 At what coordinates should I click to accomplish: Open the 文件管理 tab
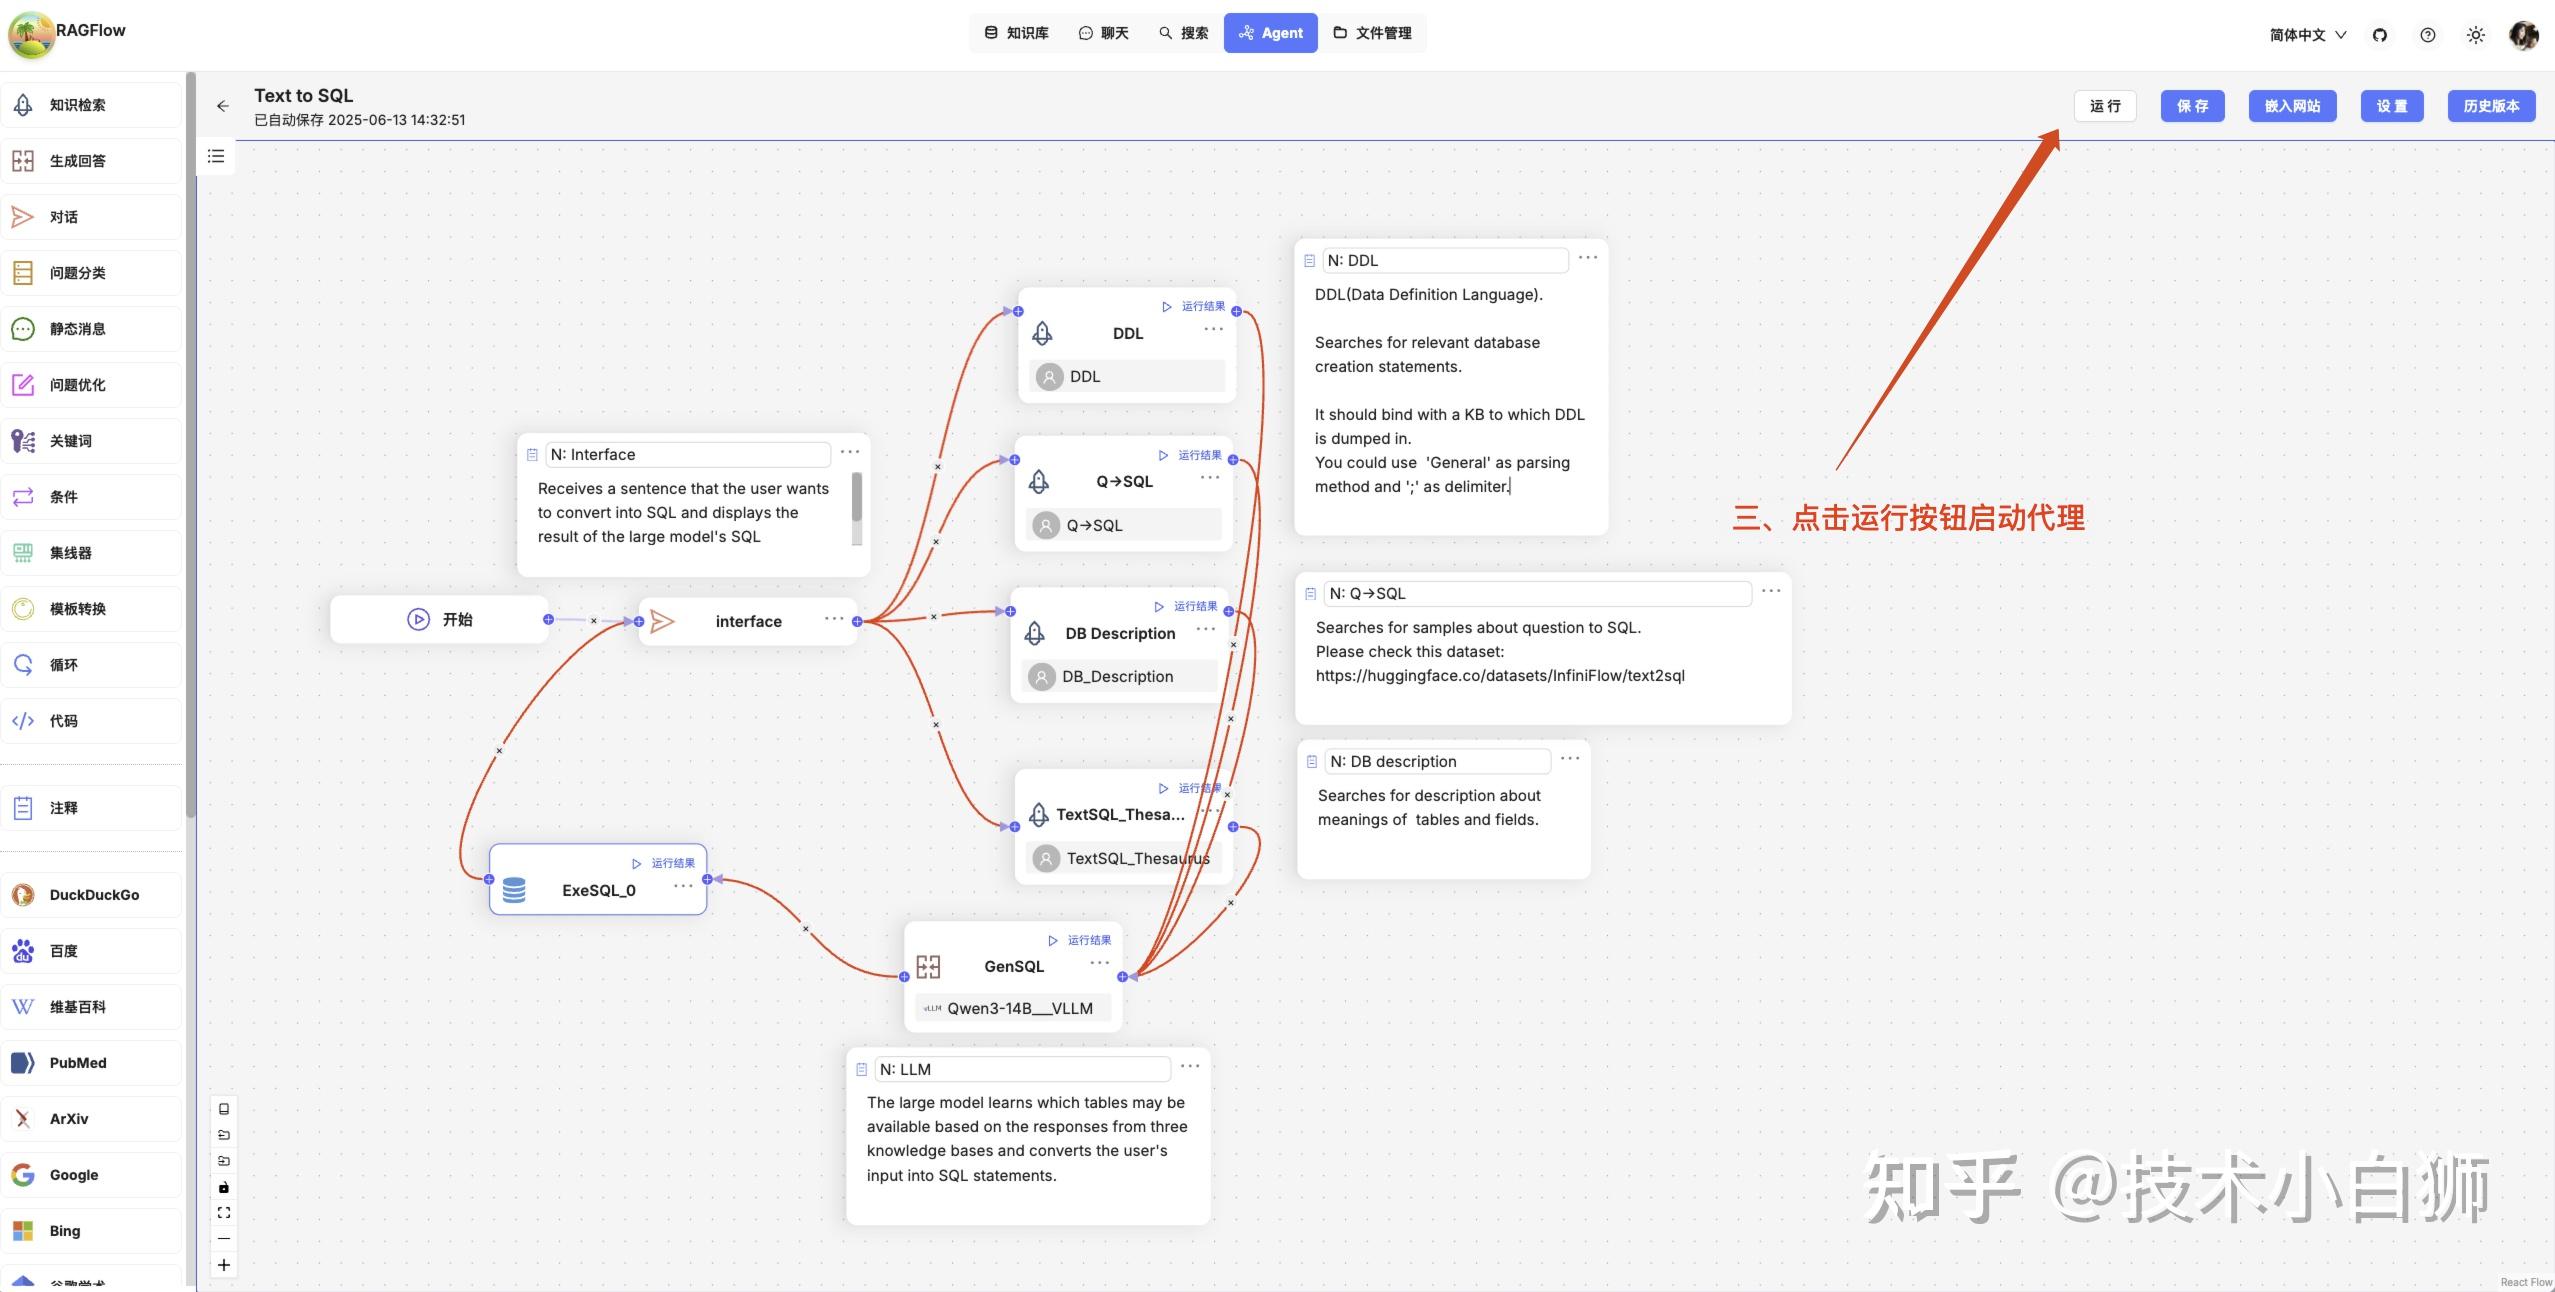(x=1372, y=33)
